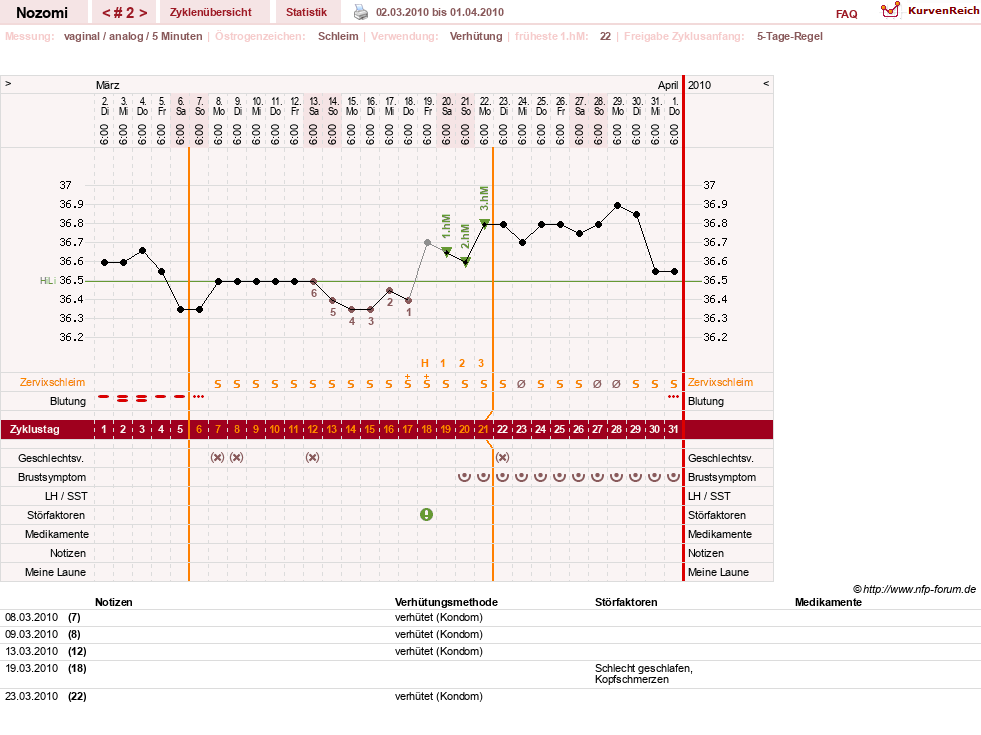981x735 pixels.
Task: Click the note row dated 08.03.2010
Action: 490,617
